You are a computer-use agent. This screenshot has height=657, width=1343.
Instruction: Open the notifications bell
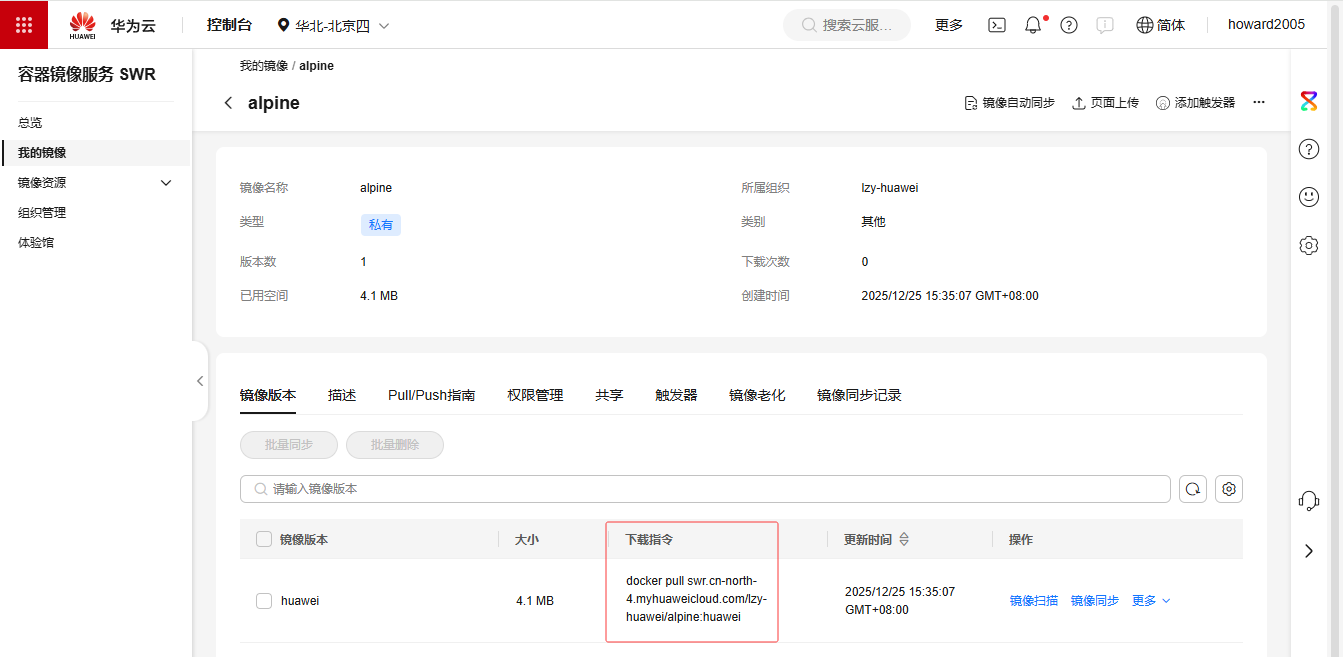point(1033,25)
